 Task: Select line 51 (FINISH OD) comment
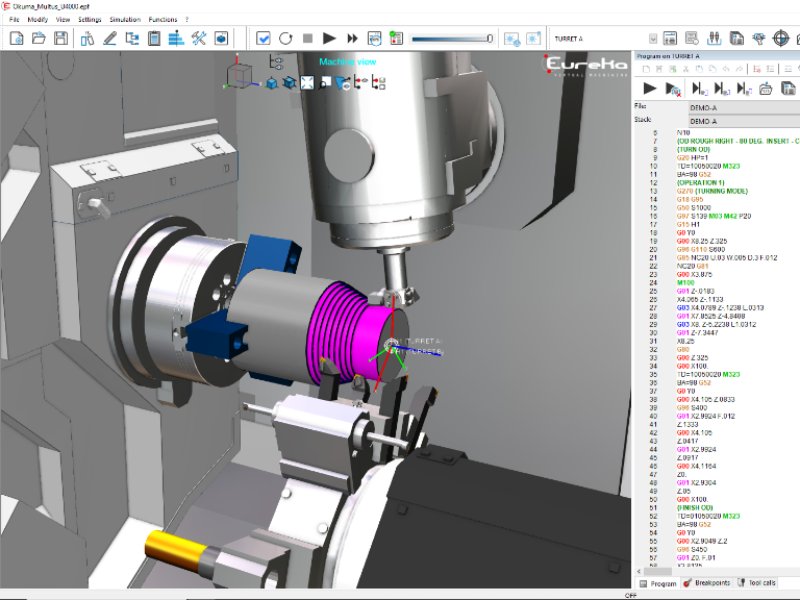click(694, 508)
